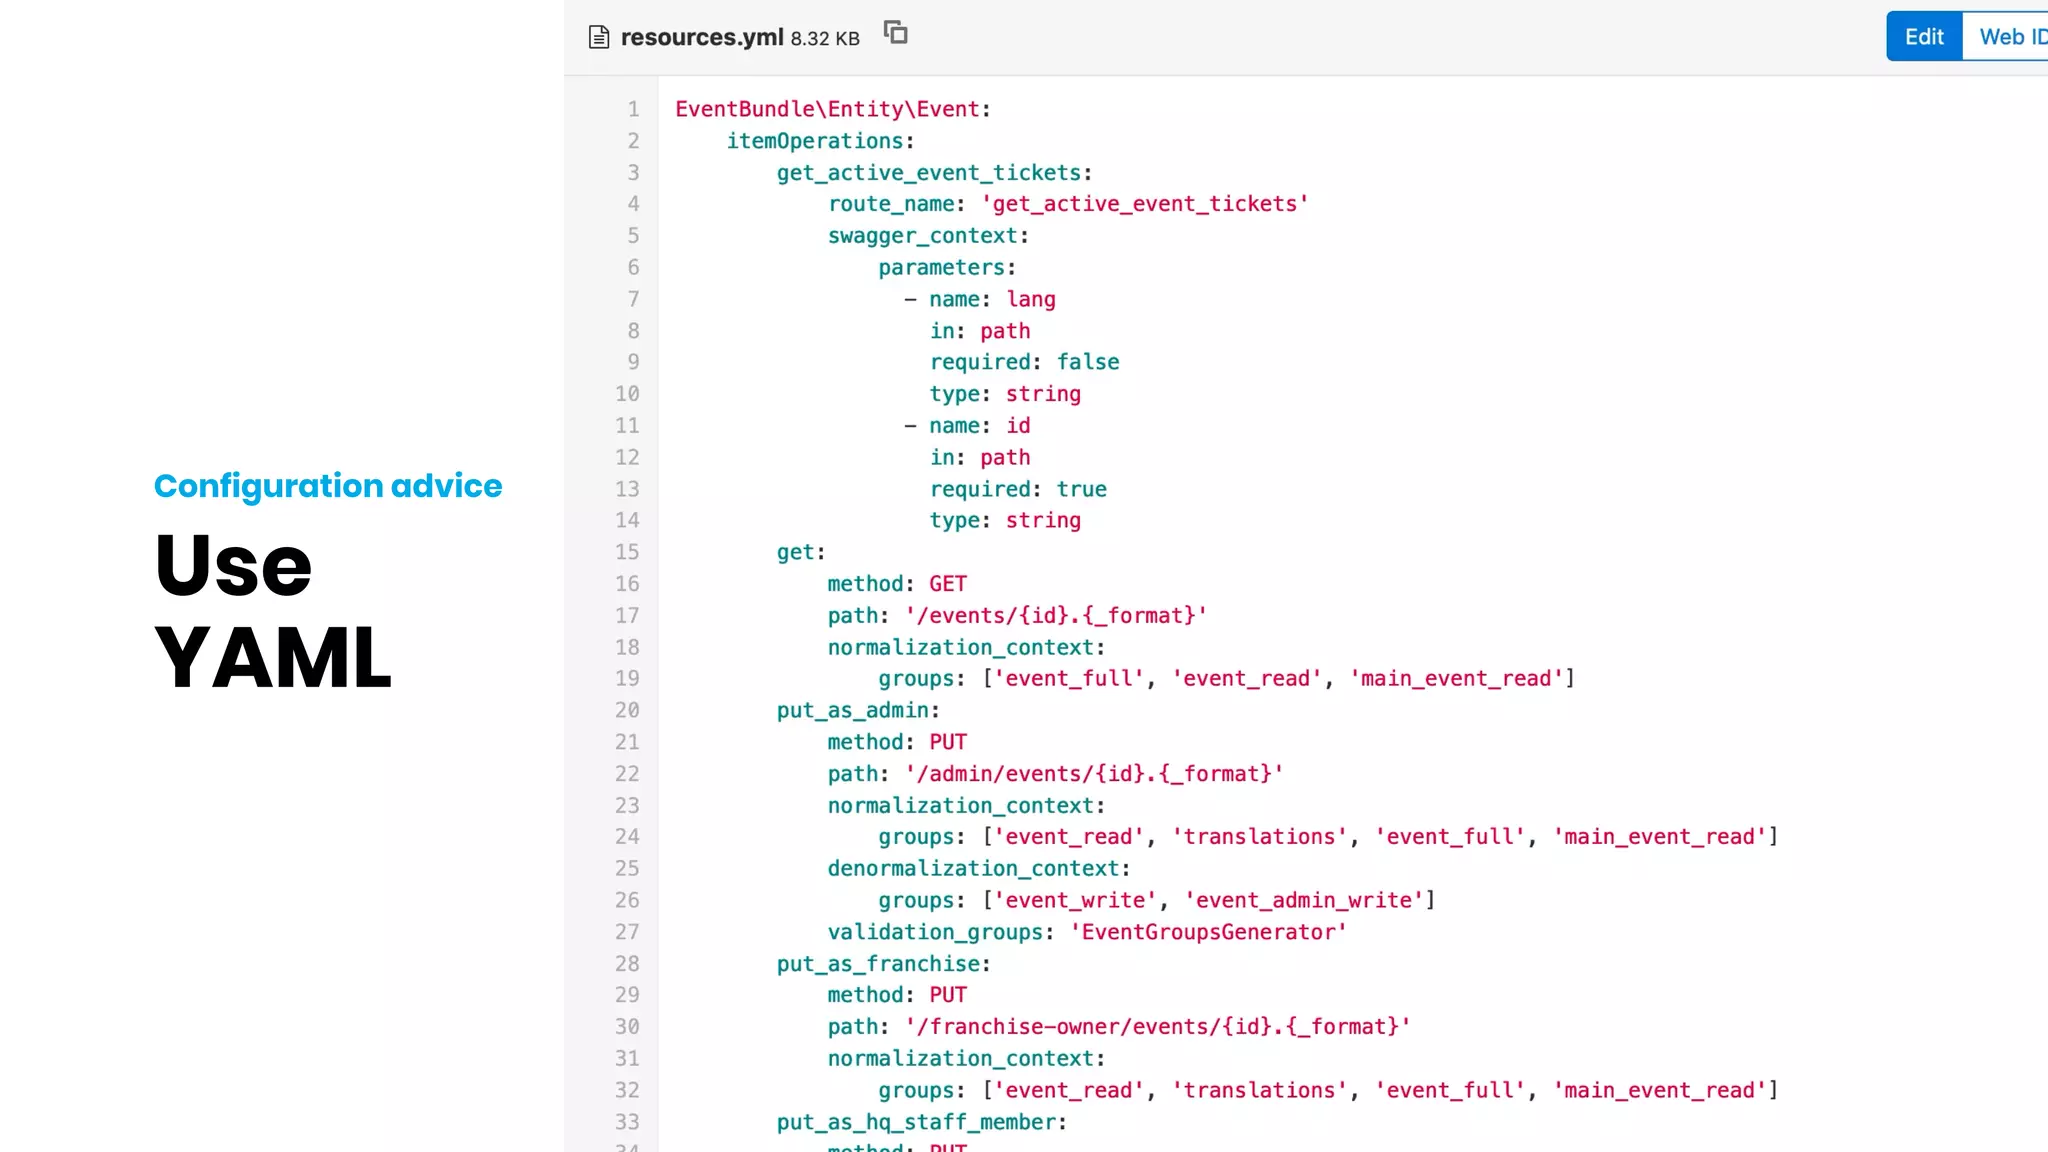
Task: Click line number 1 in the gutter
Action: (633, 109)
